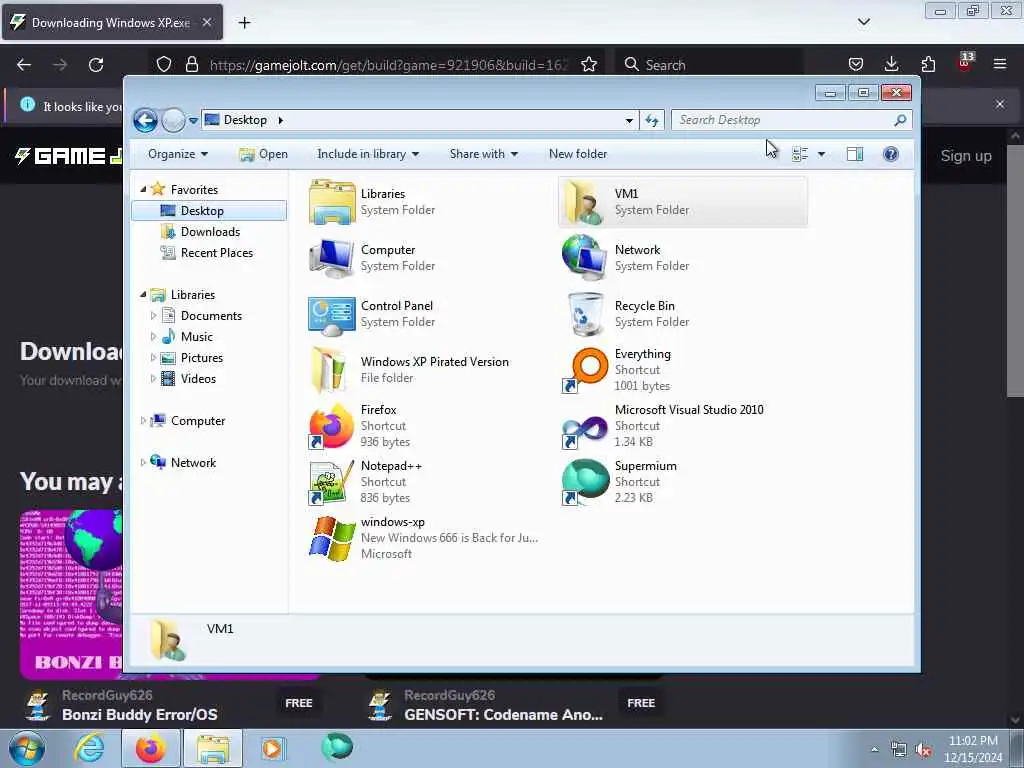Select the Supermium shortcut icon

585,482
